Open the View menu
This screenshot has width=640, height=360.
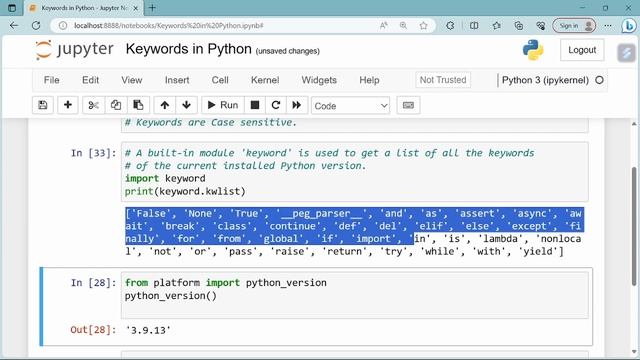[x=131, y=80]
